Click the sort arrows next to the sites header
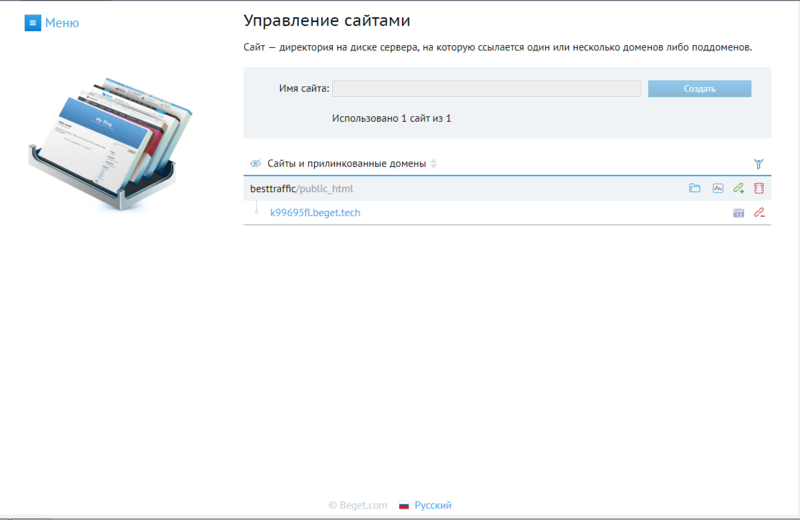This screenshot has height=520, width=800. click(433, 163)
